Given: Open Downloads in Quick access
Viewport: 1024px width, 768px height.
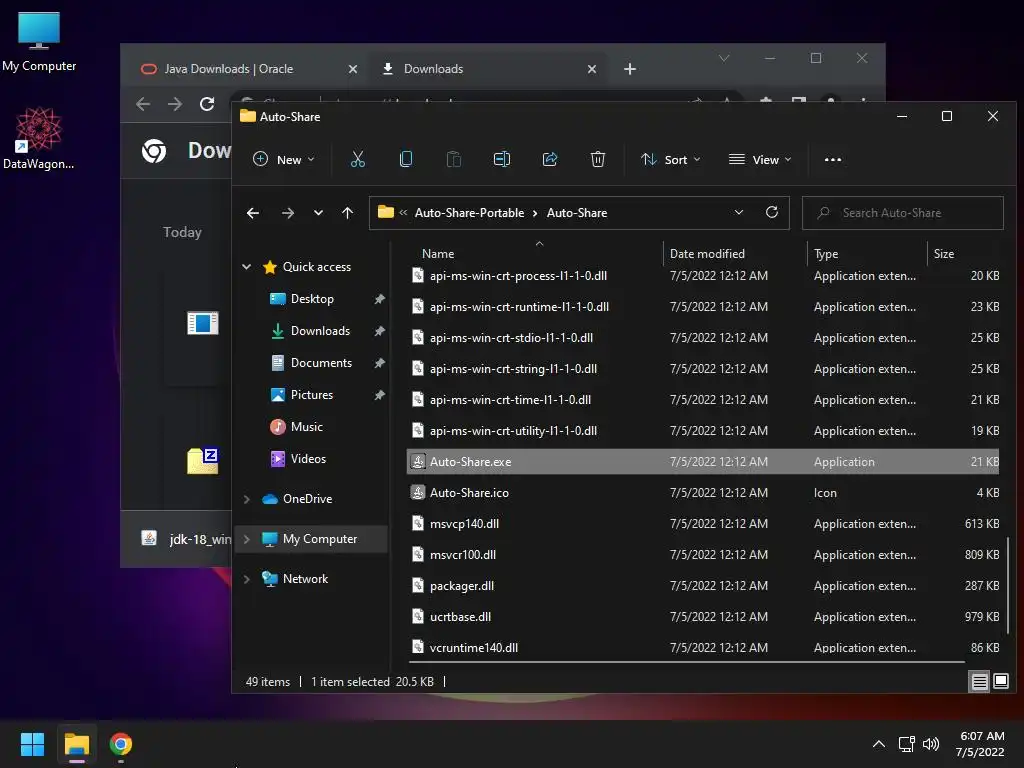Looking at the screenshot, I should point(320,331).
